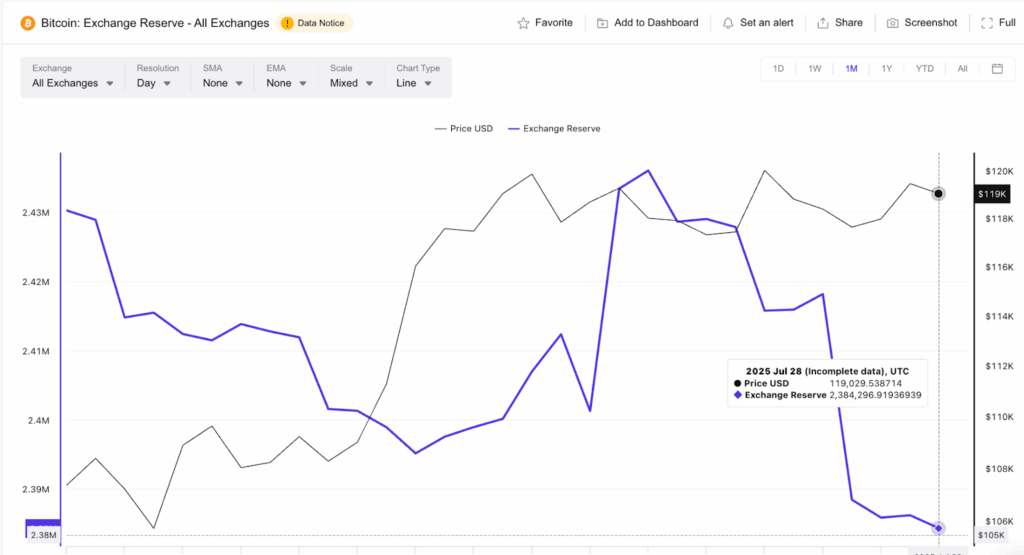Screen dimensions: 1024x555
Task: Toggle Price USD series in legend
Action: point(463,129)
